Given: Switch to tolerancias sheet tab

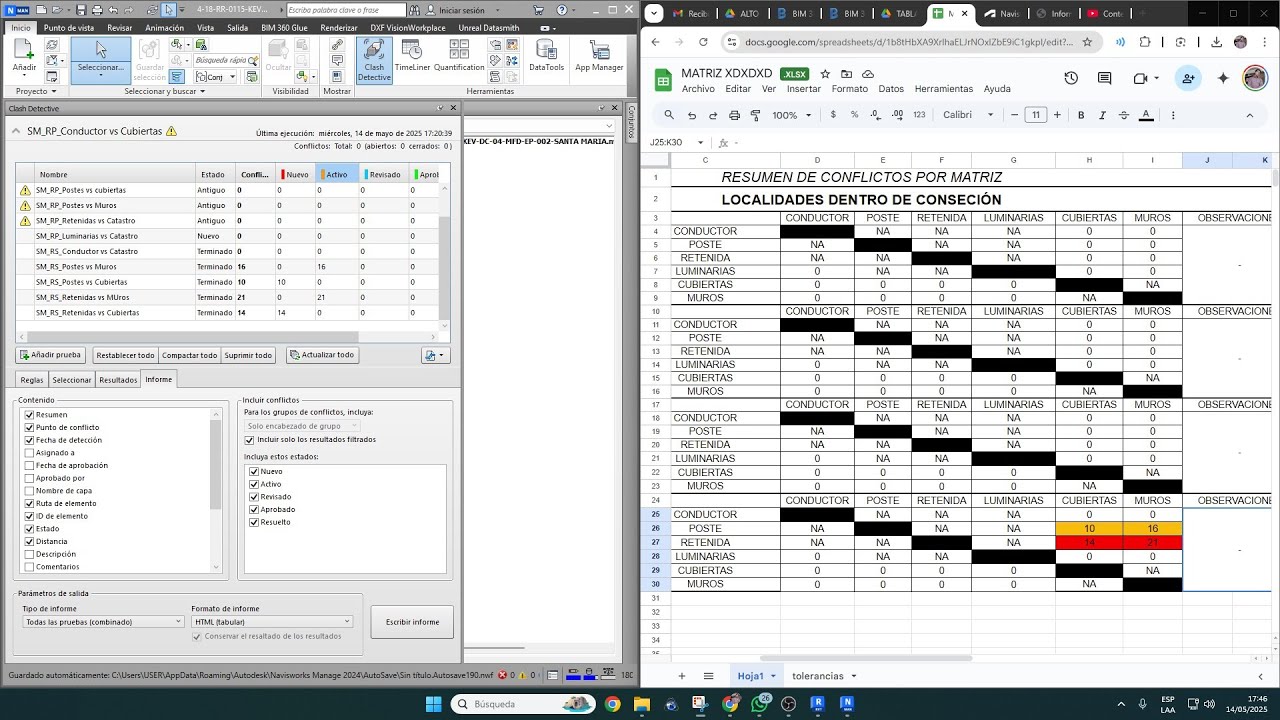Looking at the screenshot, I should (x=818, y=676).
